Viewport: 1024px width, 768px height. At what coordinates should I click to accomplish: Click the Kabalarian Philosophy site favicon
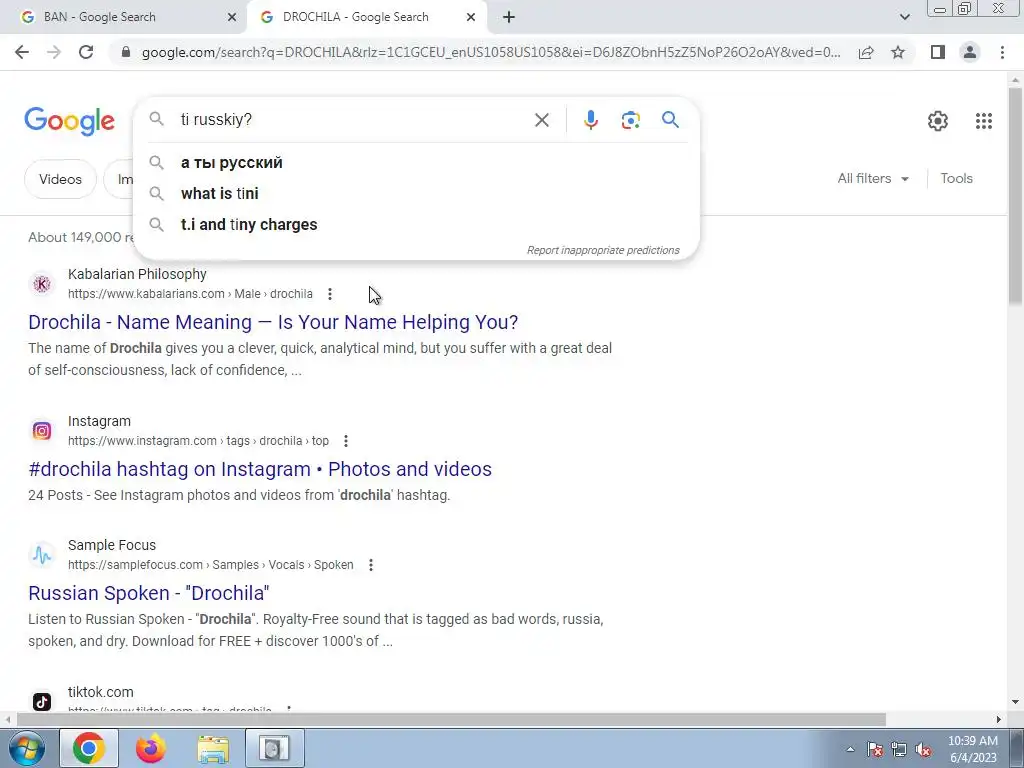[x=42, y=284]
